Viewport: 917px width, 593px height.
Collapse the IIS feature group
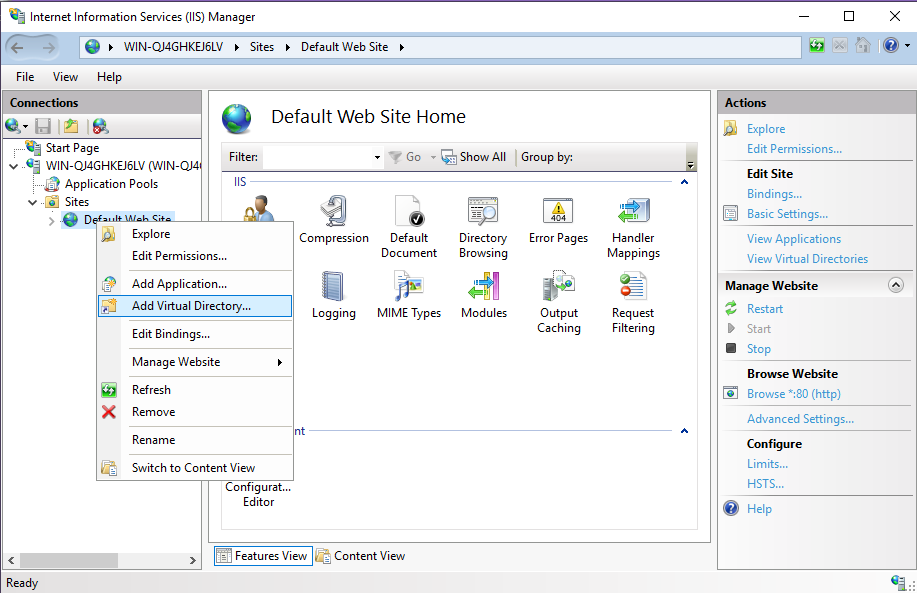click(684, 182)
